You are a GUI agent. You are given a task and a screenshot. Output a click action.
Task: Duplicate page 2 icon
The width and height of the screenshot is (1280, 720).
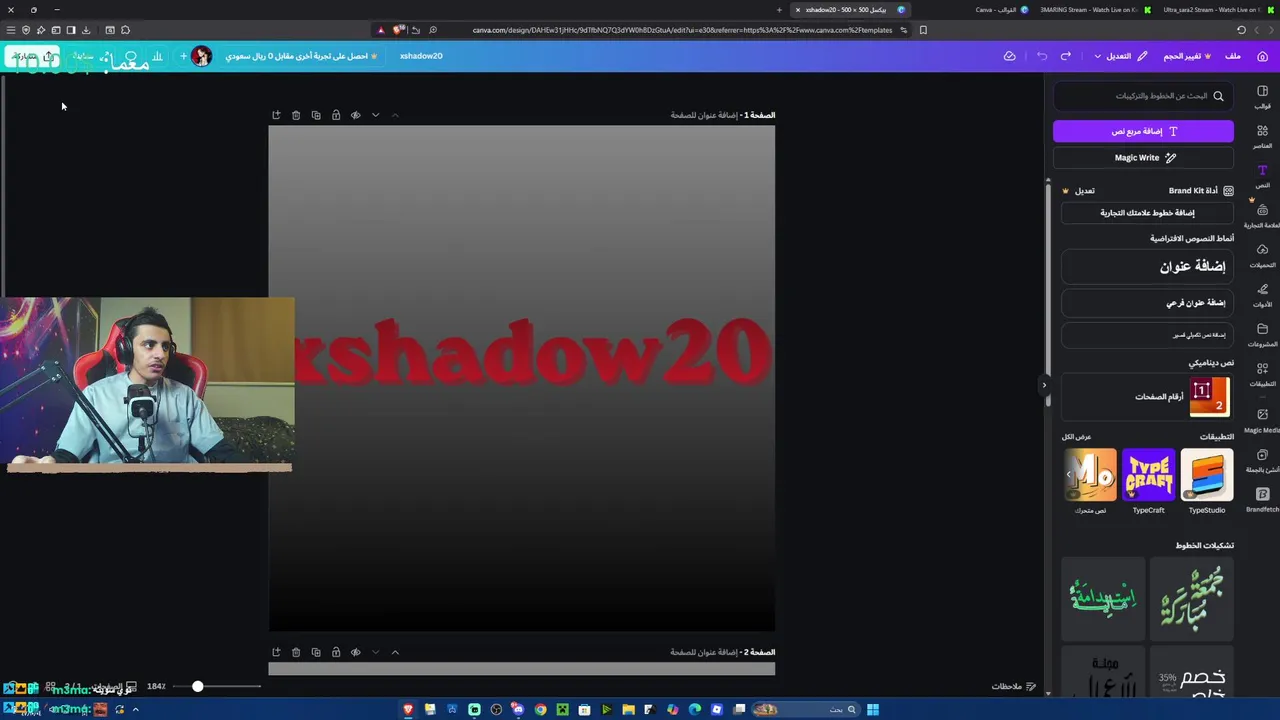click(x=316, y=652)
